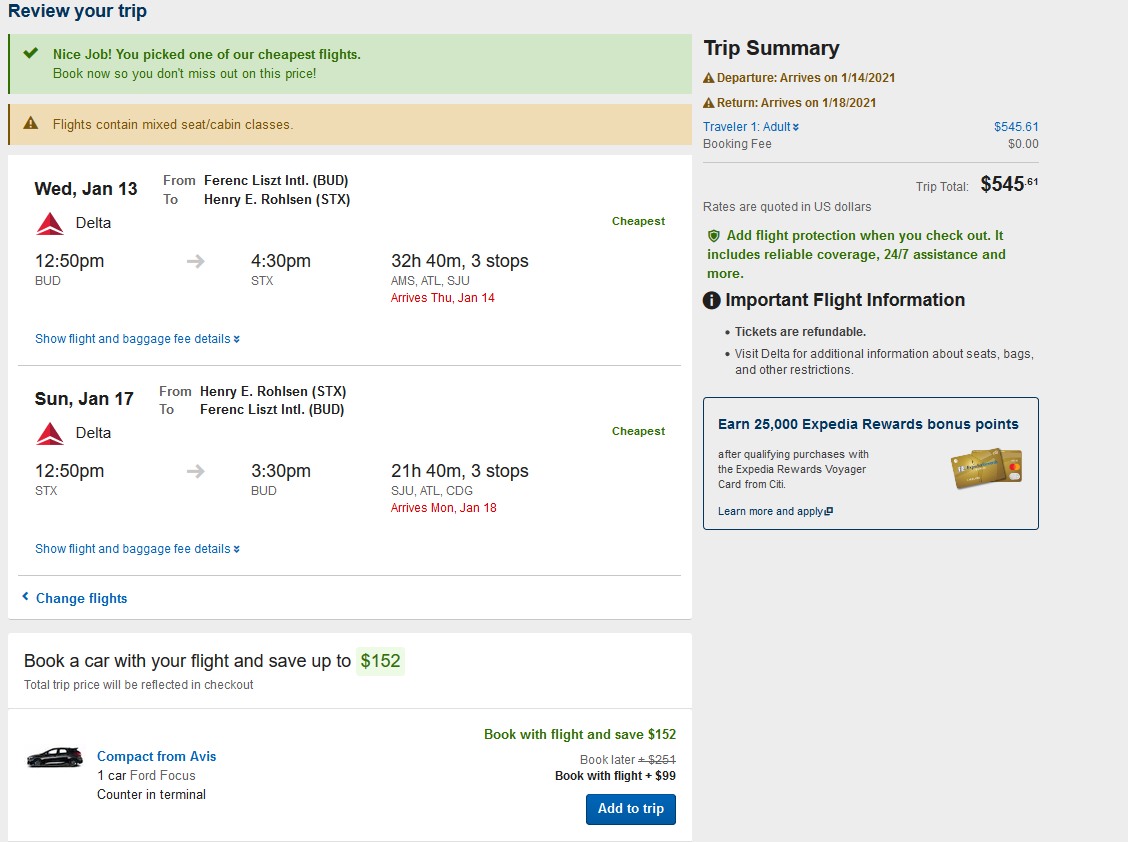Click the Delta logo on Jan 13 flight
Image resolution: width=1128 pixels, height=842 pixels.
[50, 223]
